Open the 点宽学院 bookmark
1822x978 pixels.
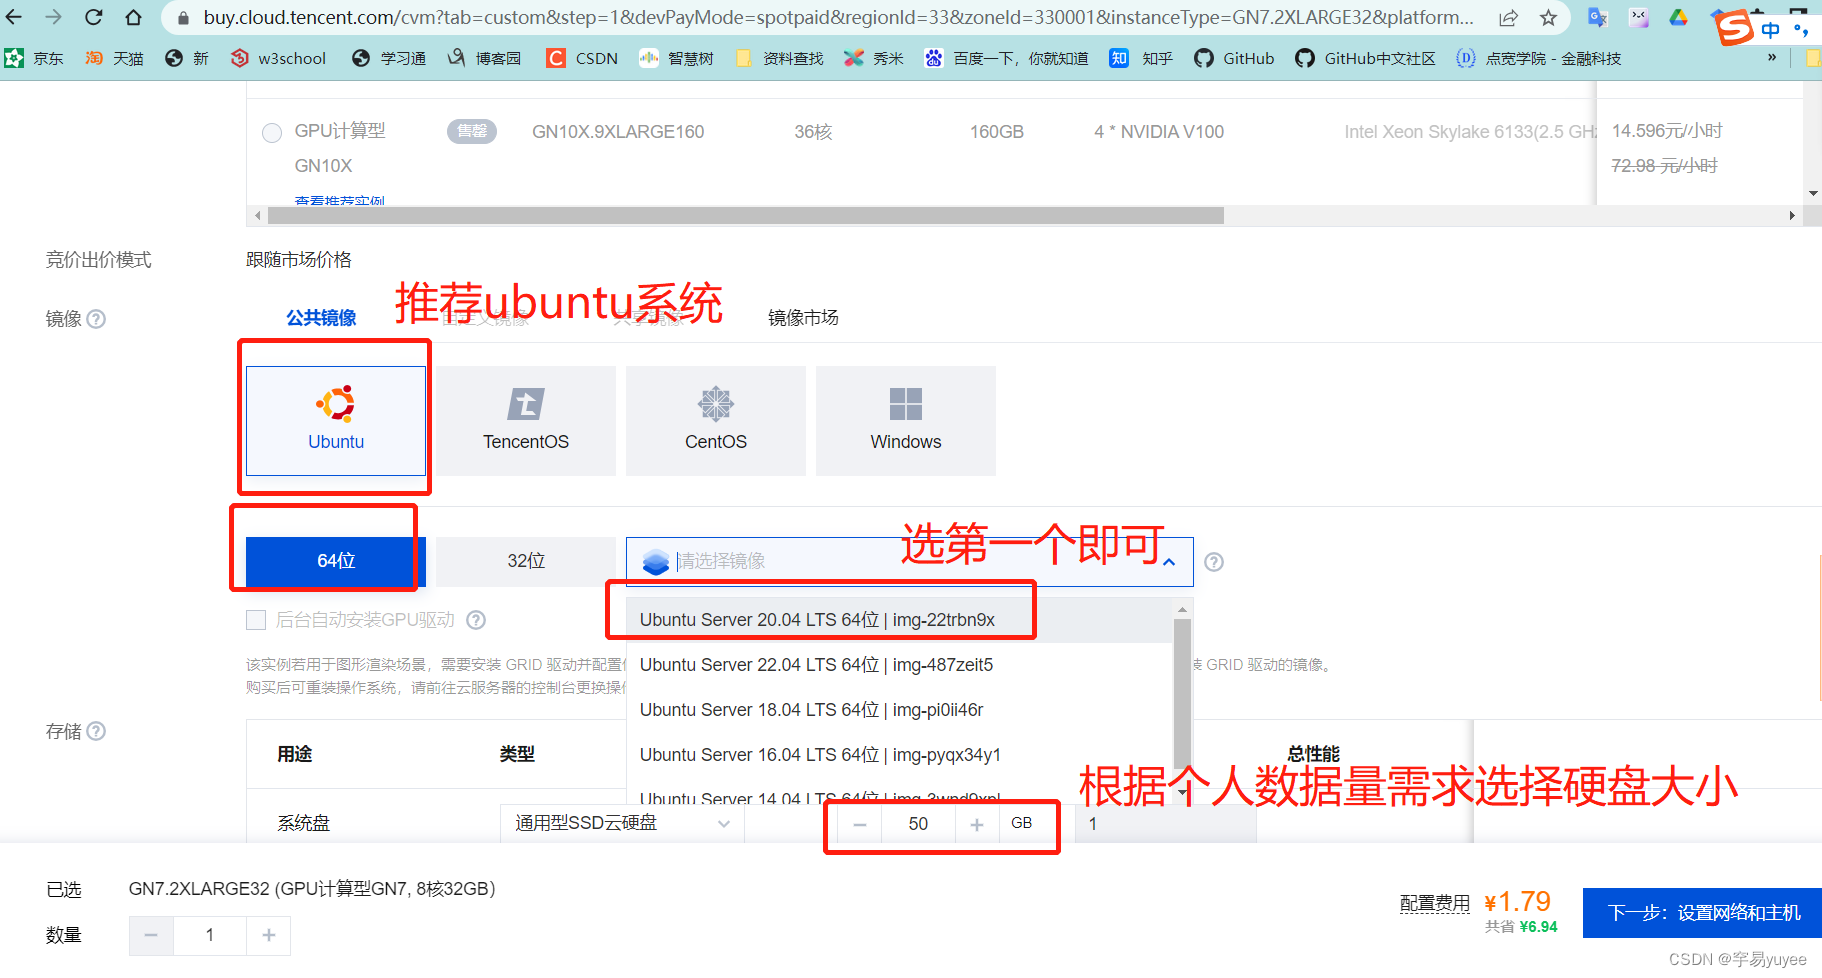coord(1538,58)
